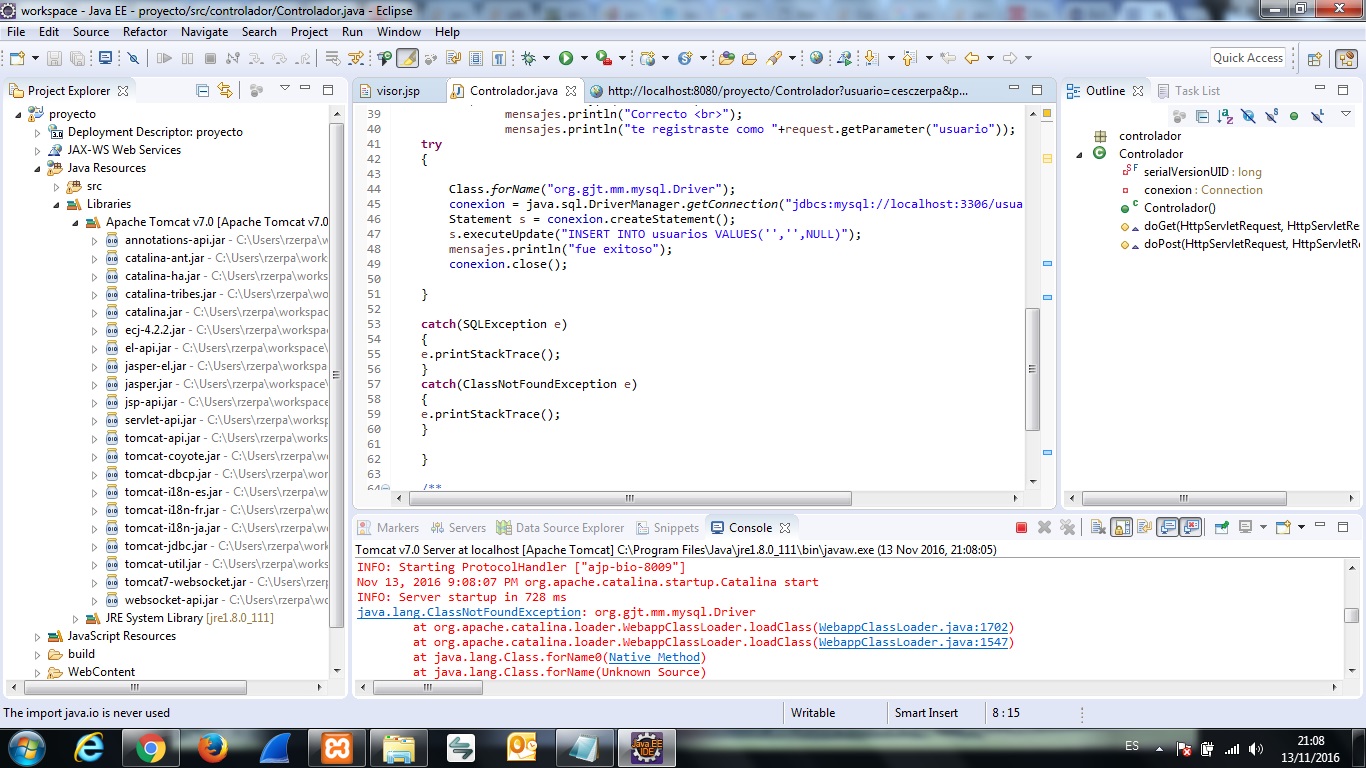Image resolution: width=1366 pixels, height=768 pixels.
Task: Click the New file toolbar icon
Action: point(17,58)
